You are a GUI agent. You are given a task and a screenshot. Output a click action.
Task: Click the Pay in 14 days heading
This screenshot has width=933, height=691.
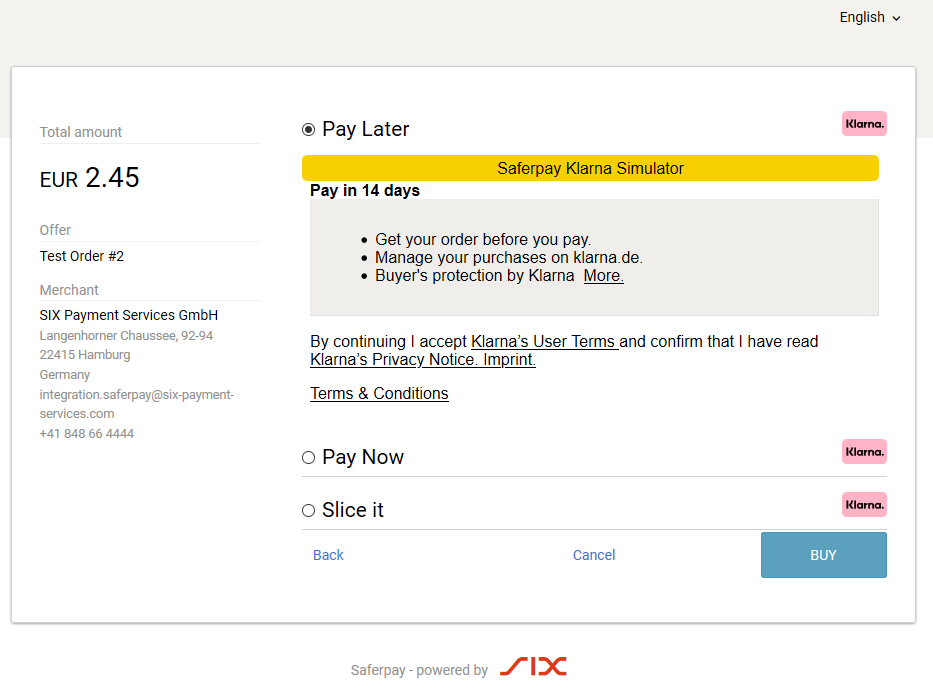365,190
